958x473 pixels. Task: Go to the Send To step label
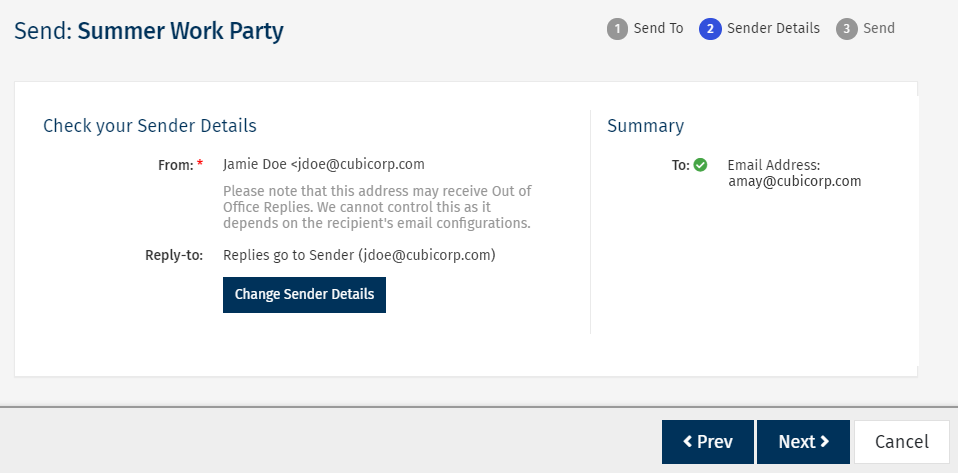(658, 28)
